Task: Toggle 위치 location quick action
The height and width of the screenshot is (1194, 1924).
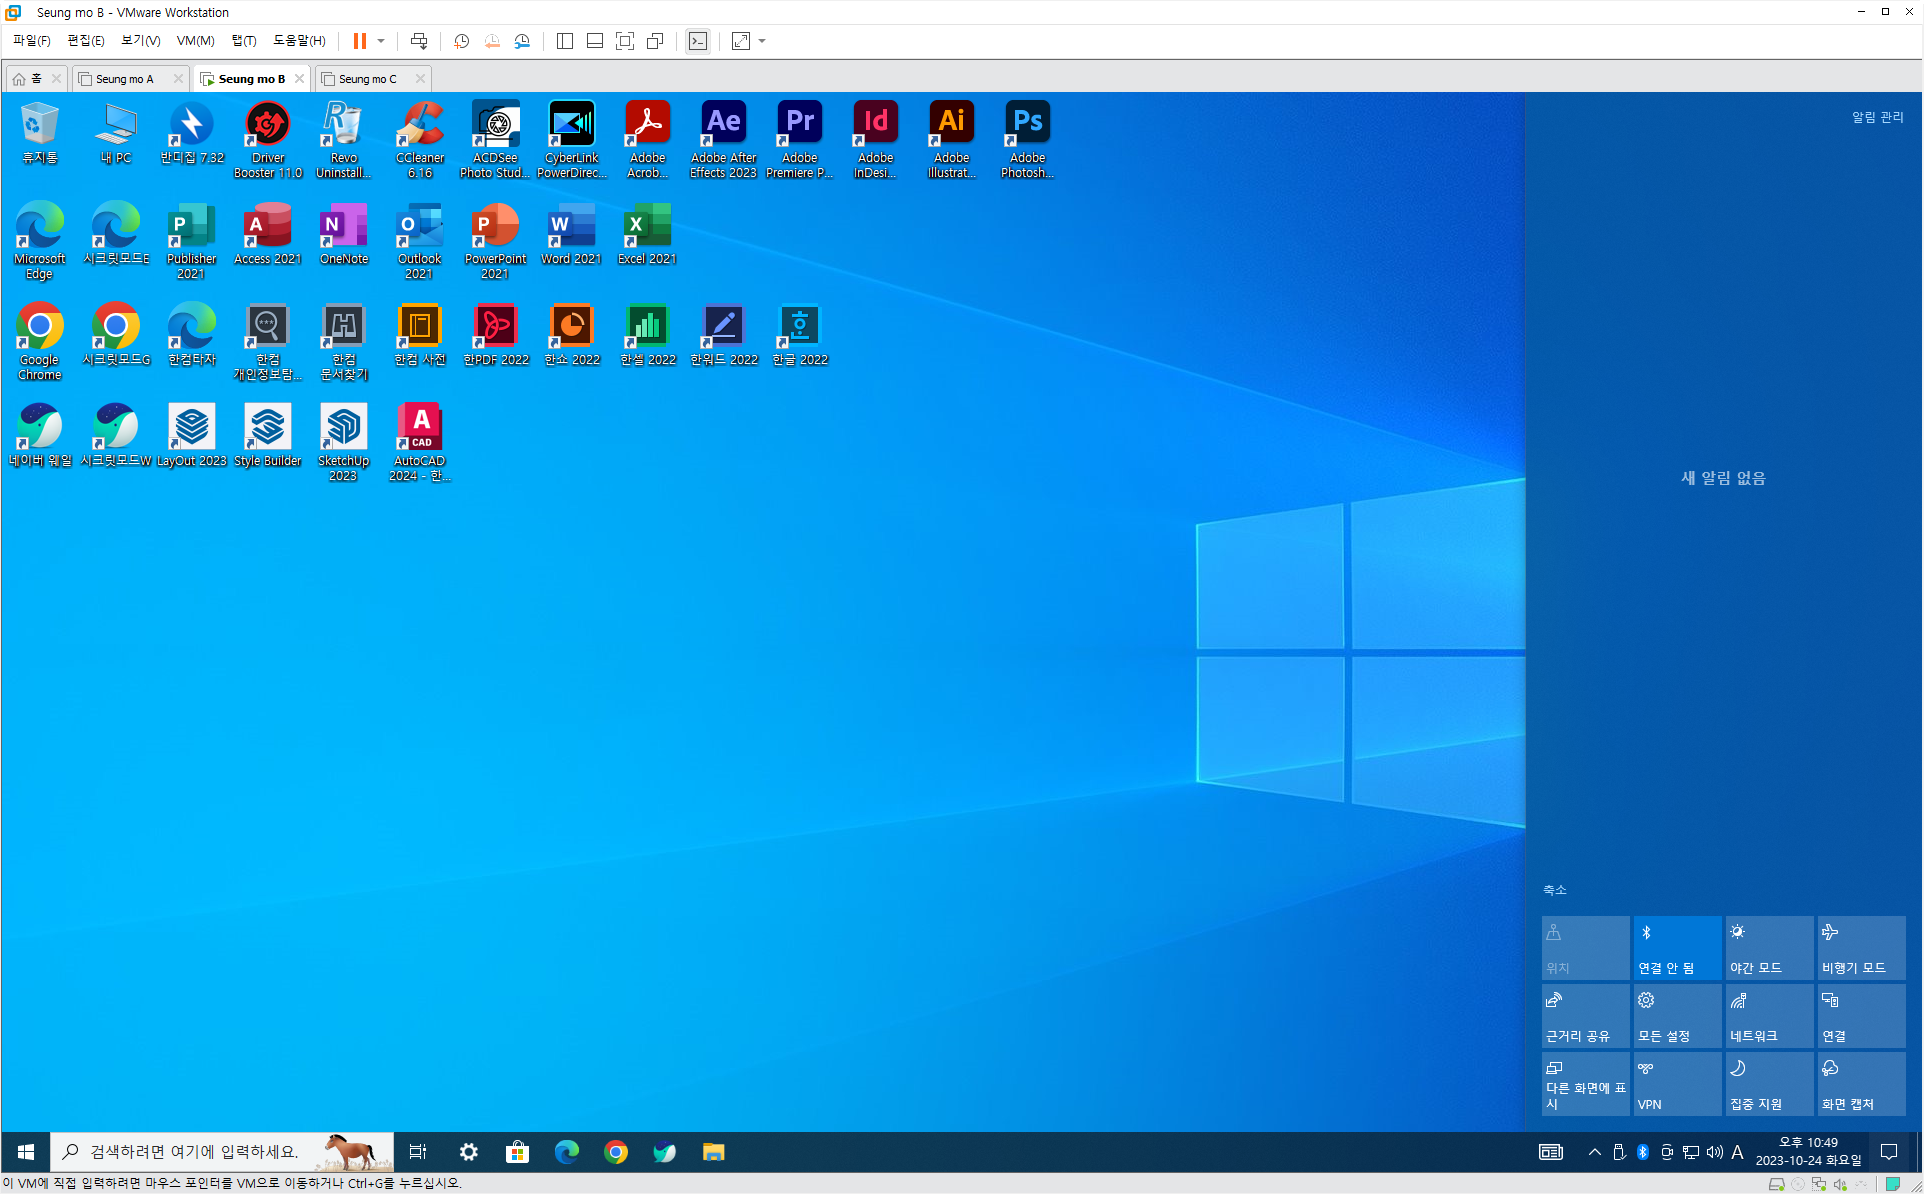Action: 1585,948
